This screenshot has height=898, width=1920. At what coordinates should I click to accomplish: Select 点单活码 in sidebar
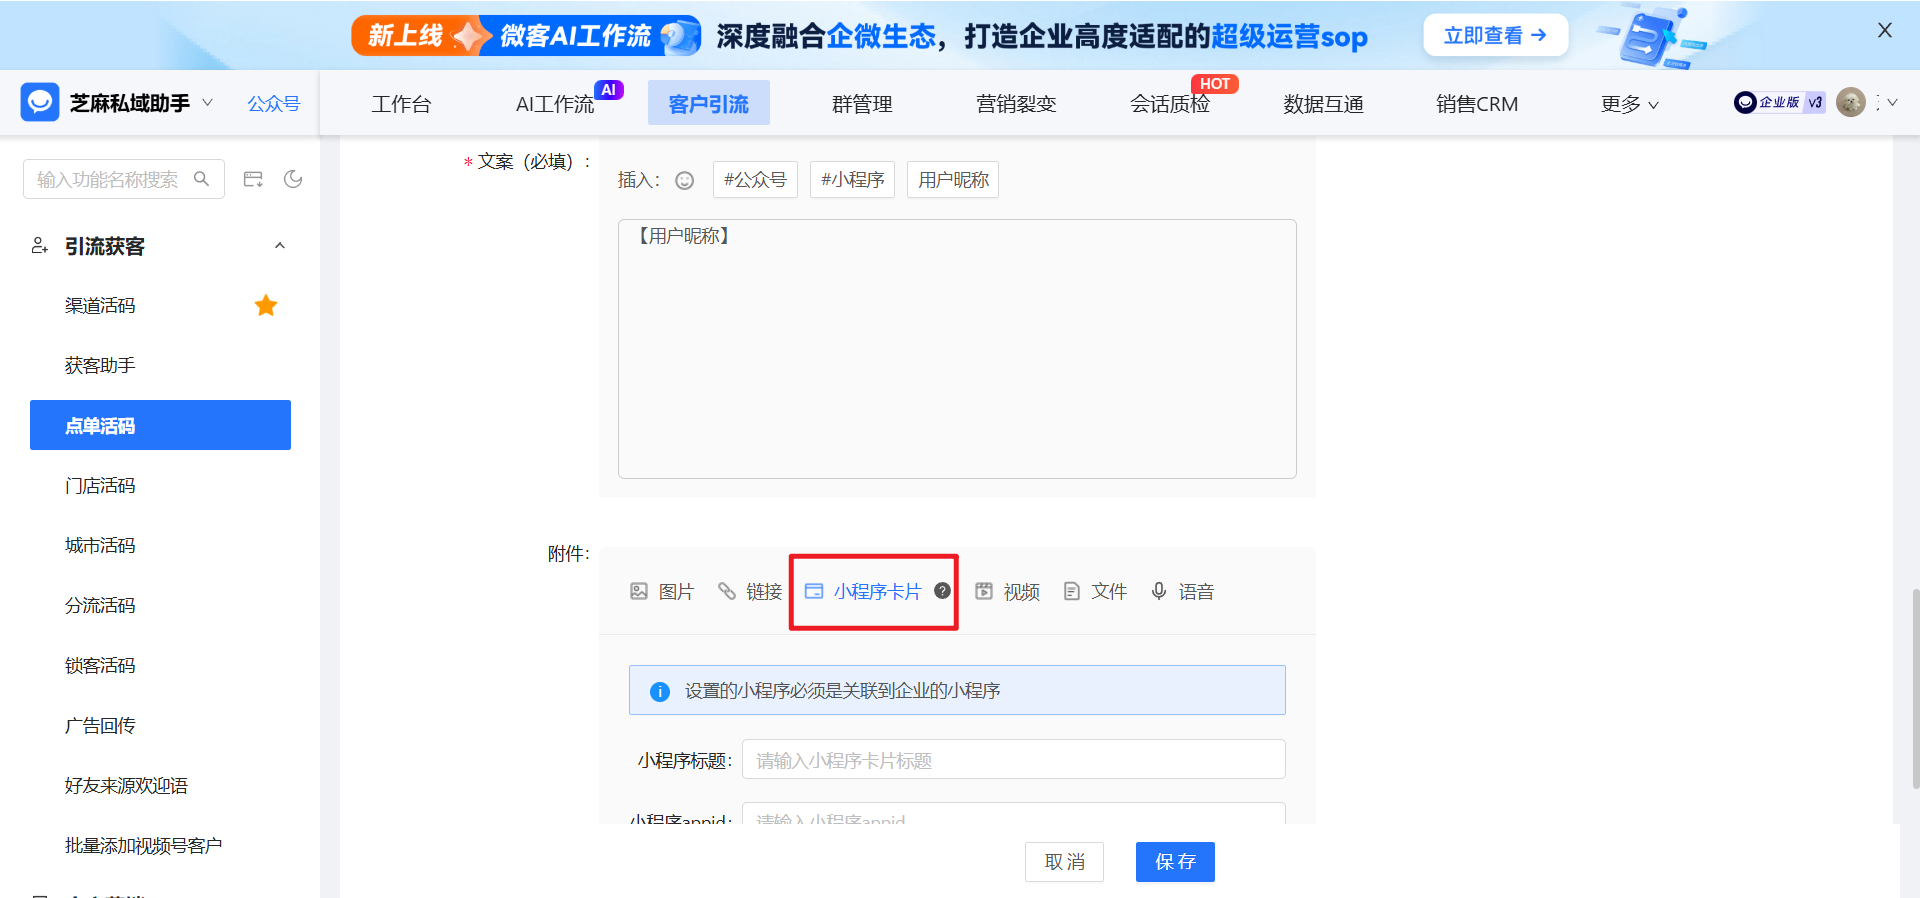(x=160, y=425)
